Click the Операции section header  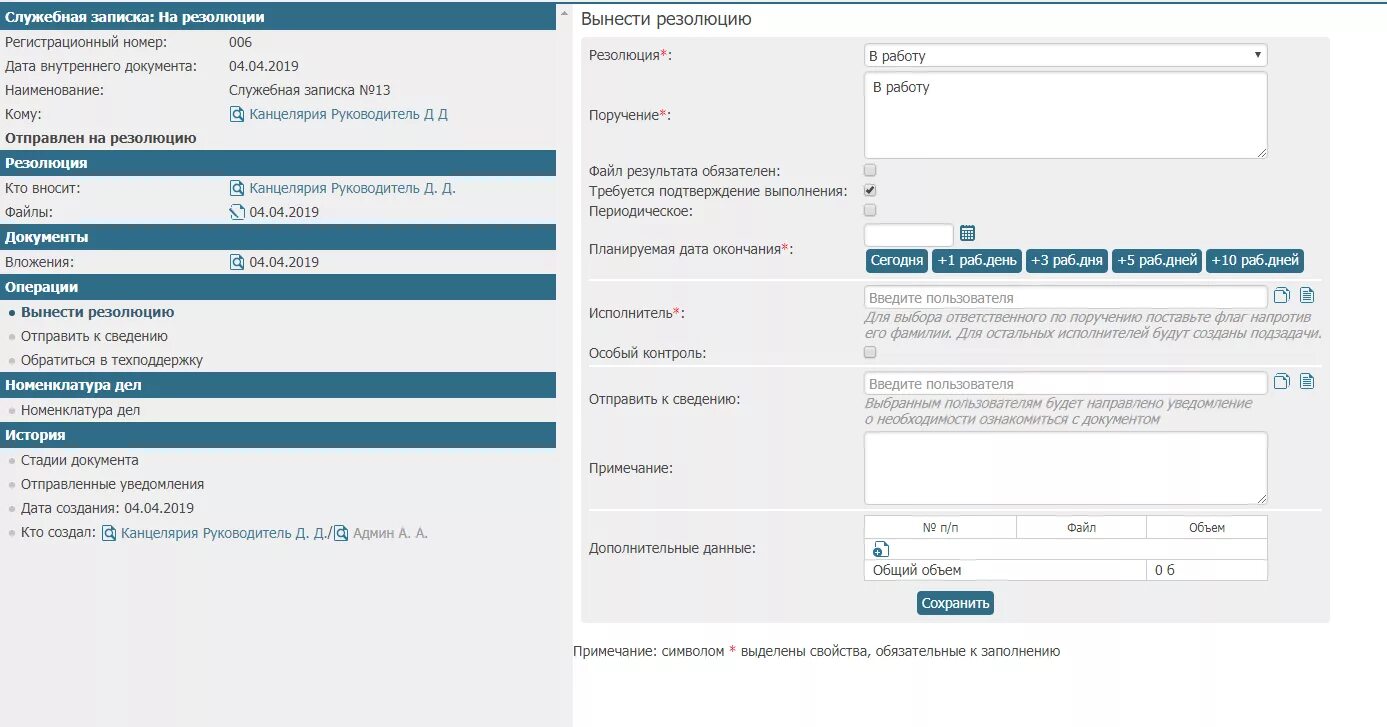[278, 287]
